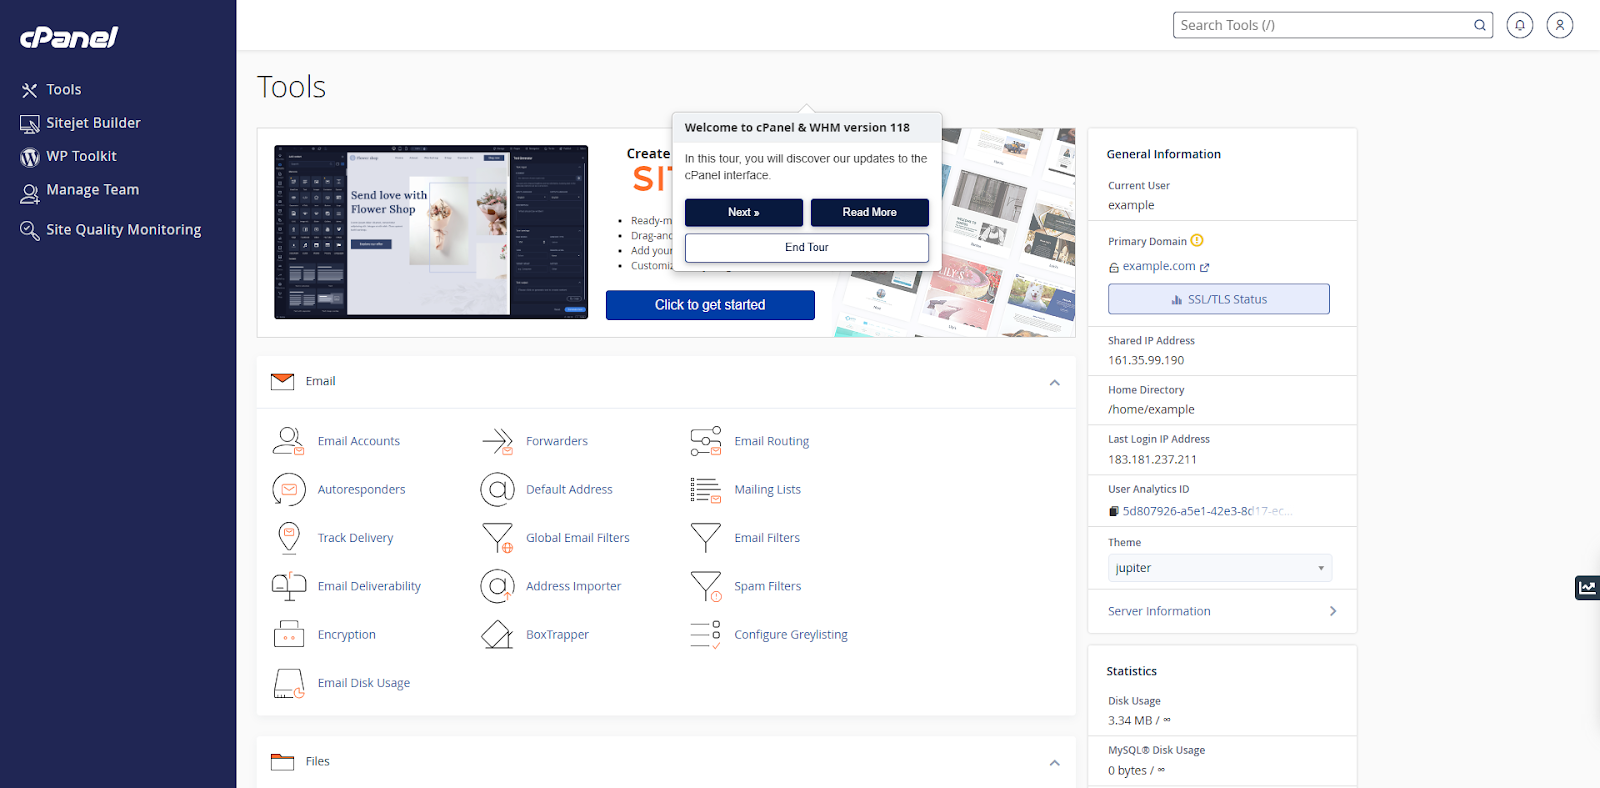The height and width of the screenshot is (788, 1600).
Task: Open the Email Disk Usage link
Action: point(364,683)
